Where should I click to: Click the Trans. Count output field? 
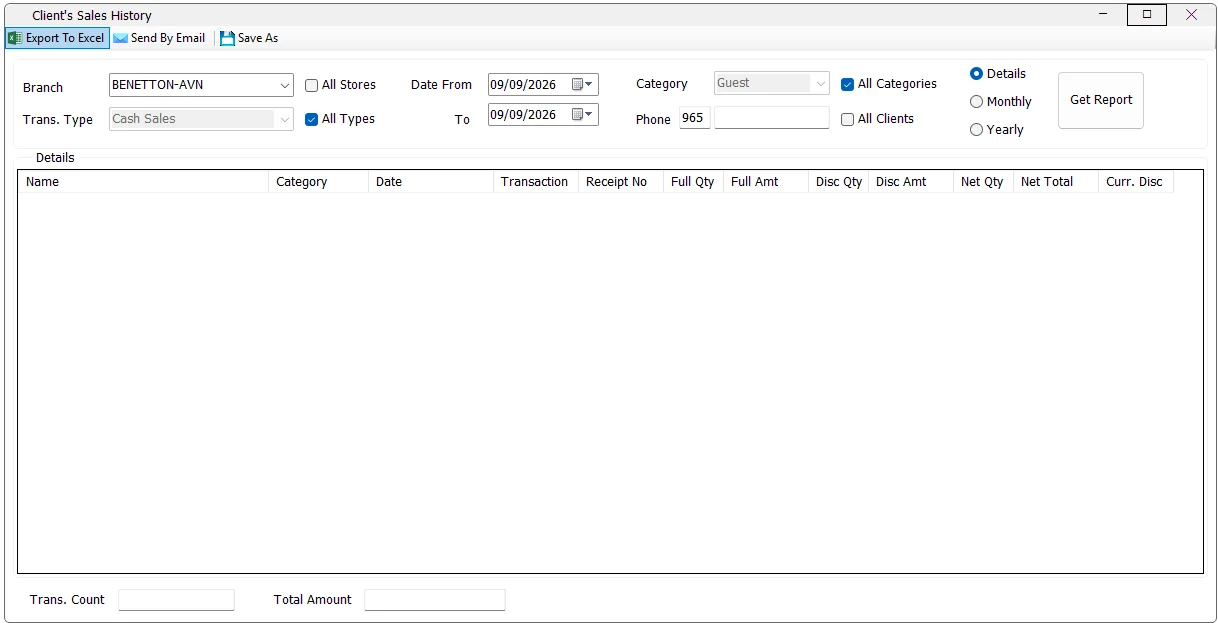pyautogui.click(x=176, y=600)
